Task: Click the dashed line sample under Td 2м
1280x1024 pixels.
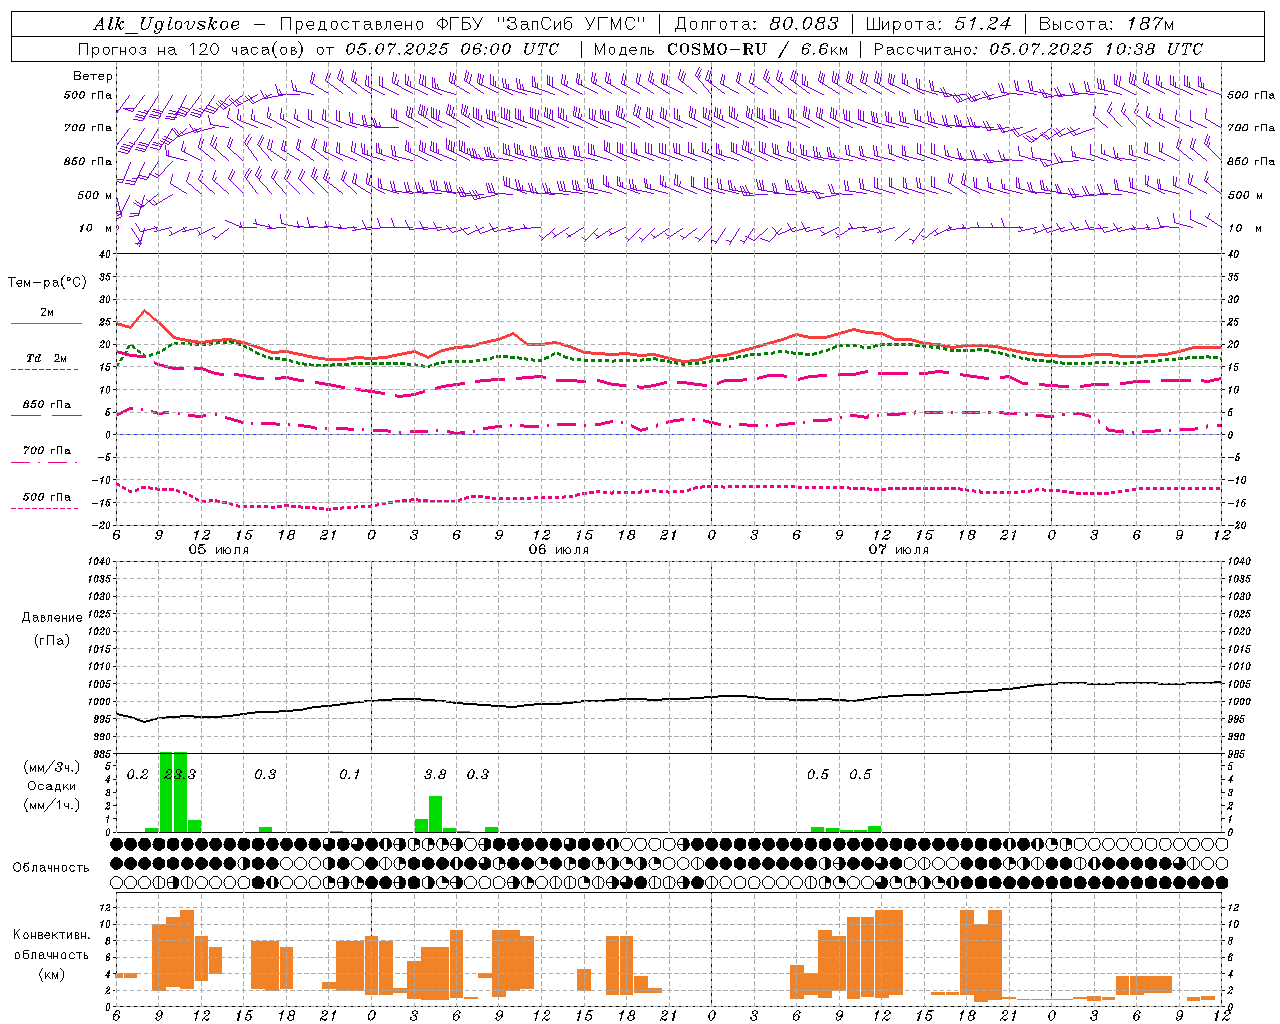Action: [x=45, y=369]
